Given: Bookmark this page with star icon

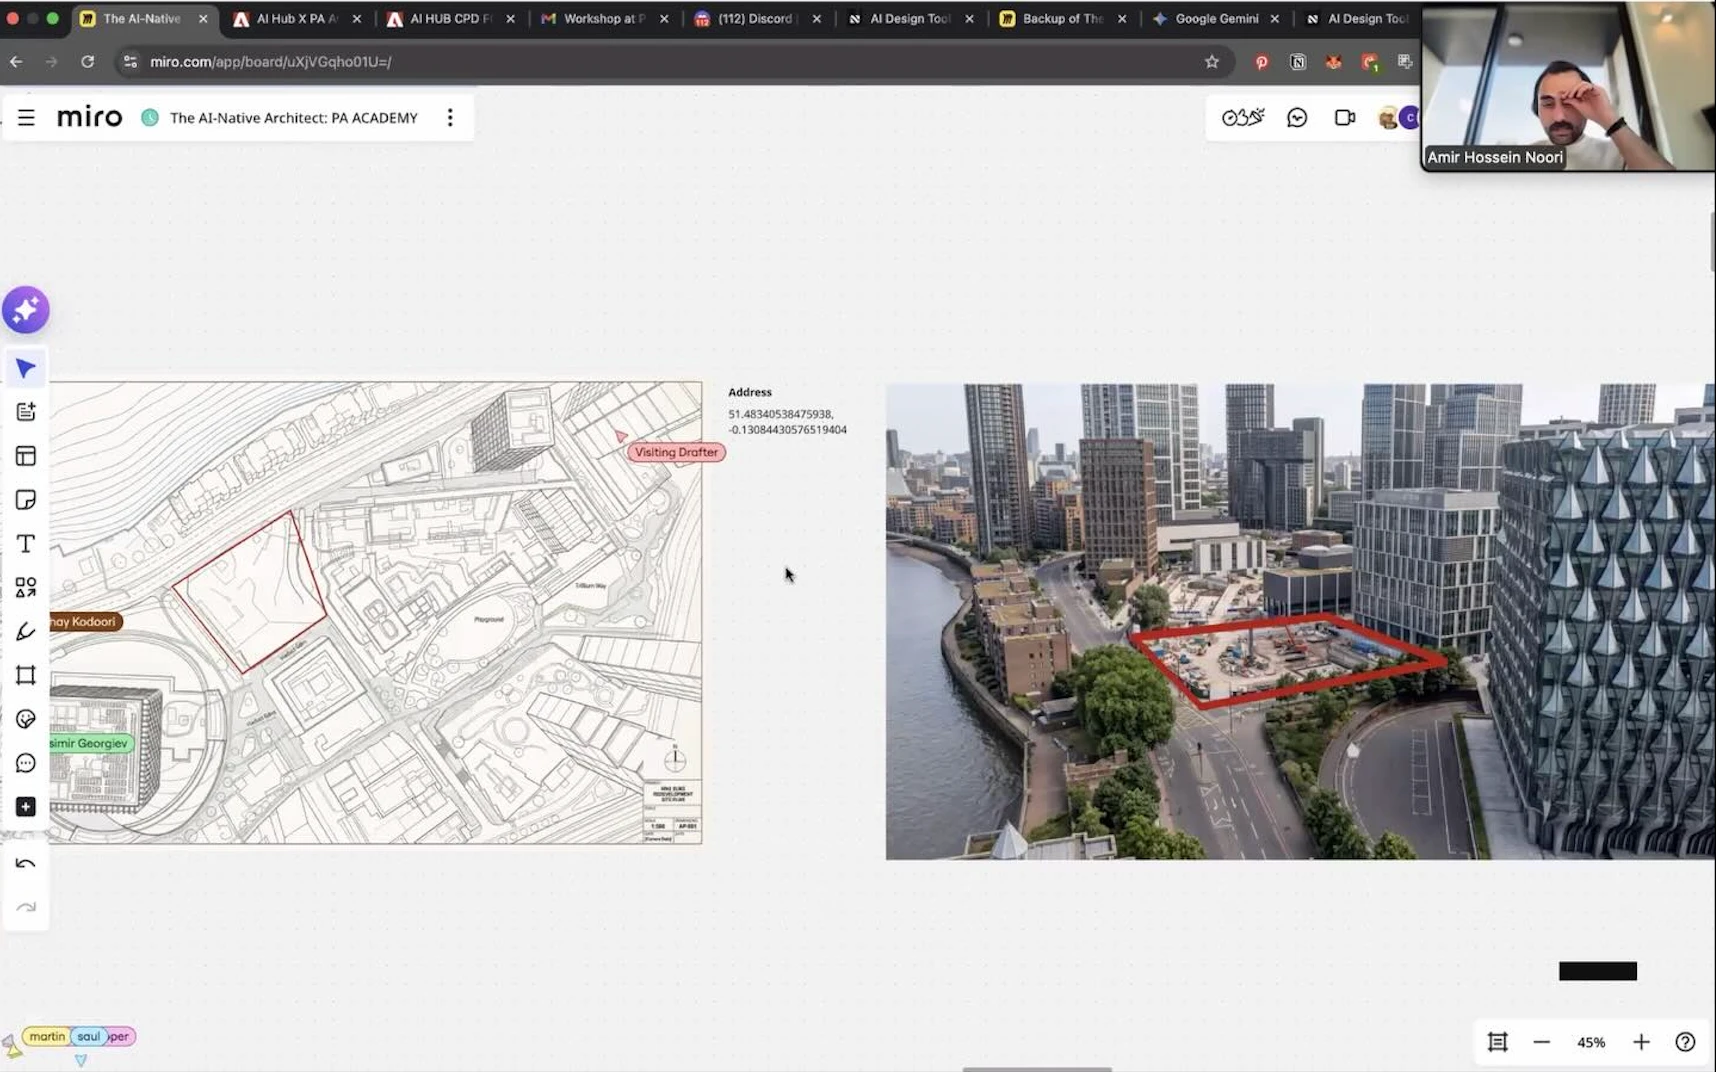Looking at the screenshot, I should point(1212,62).
